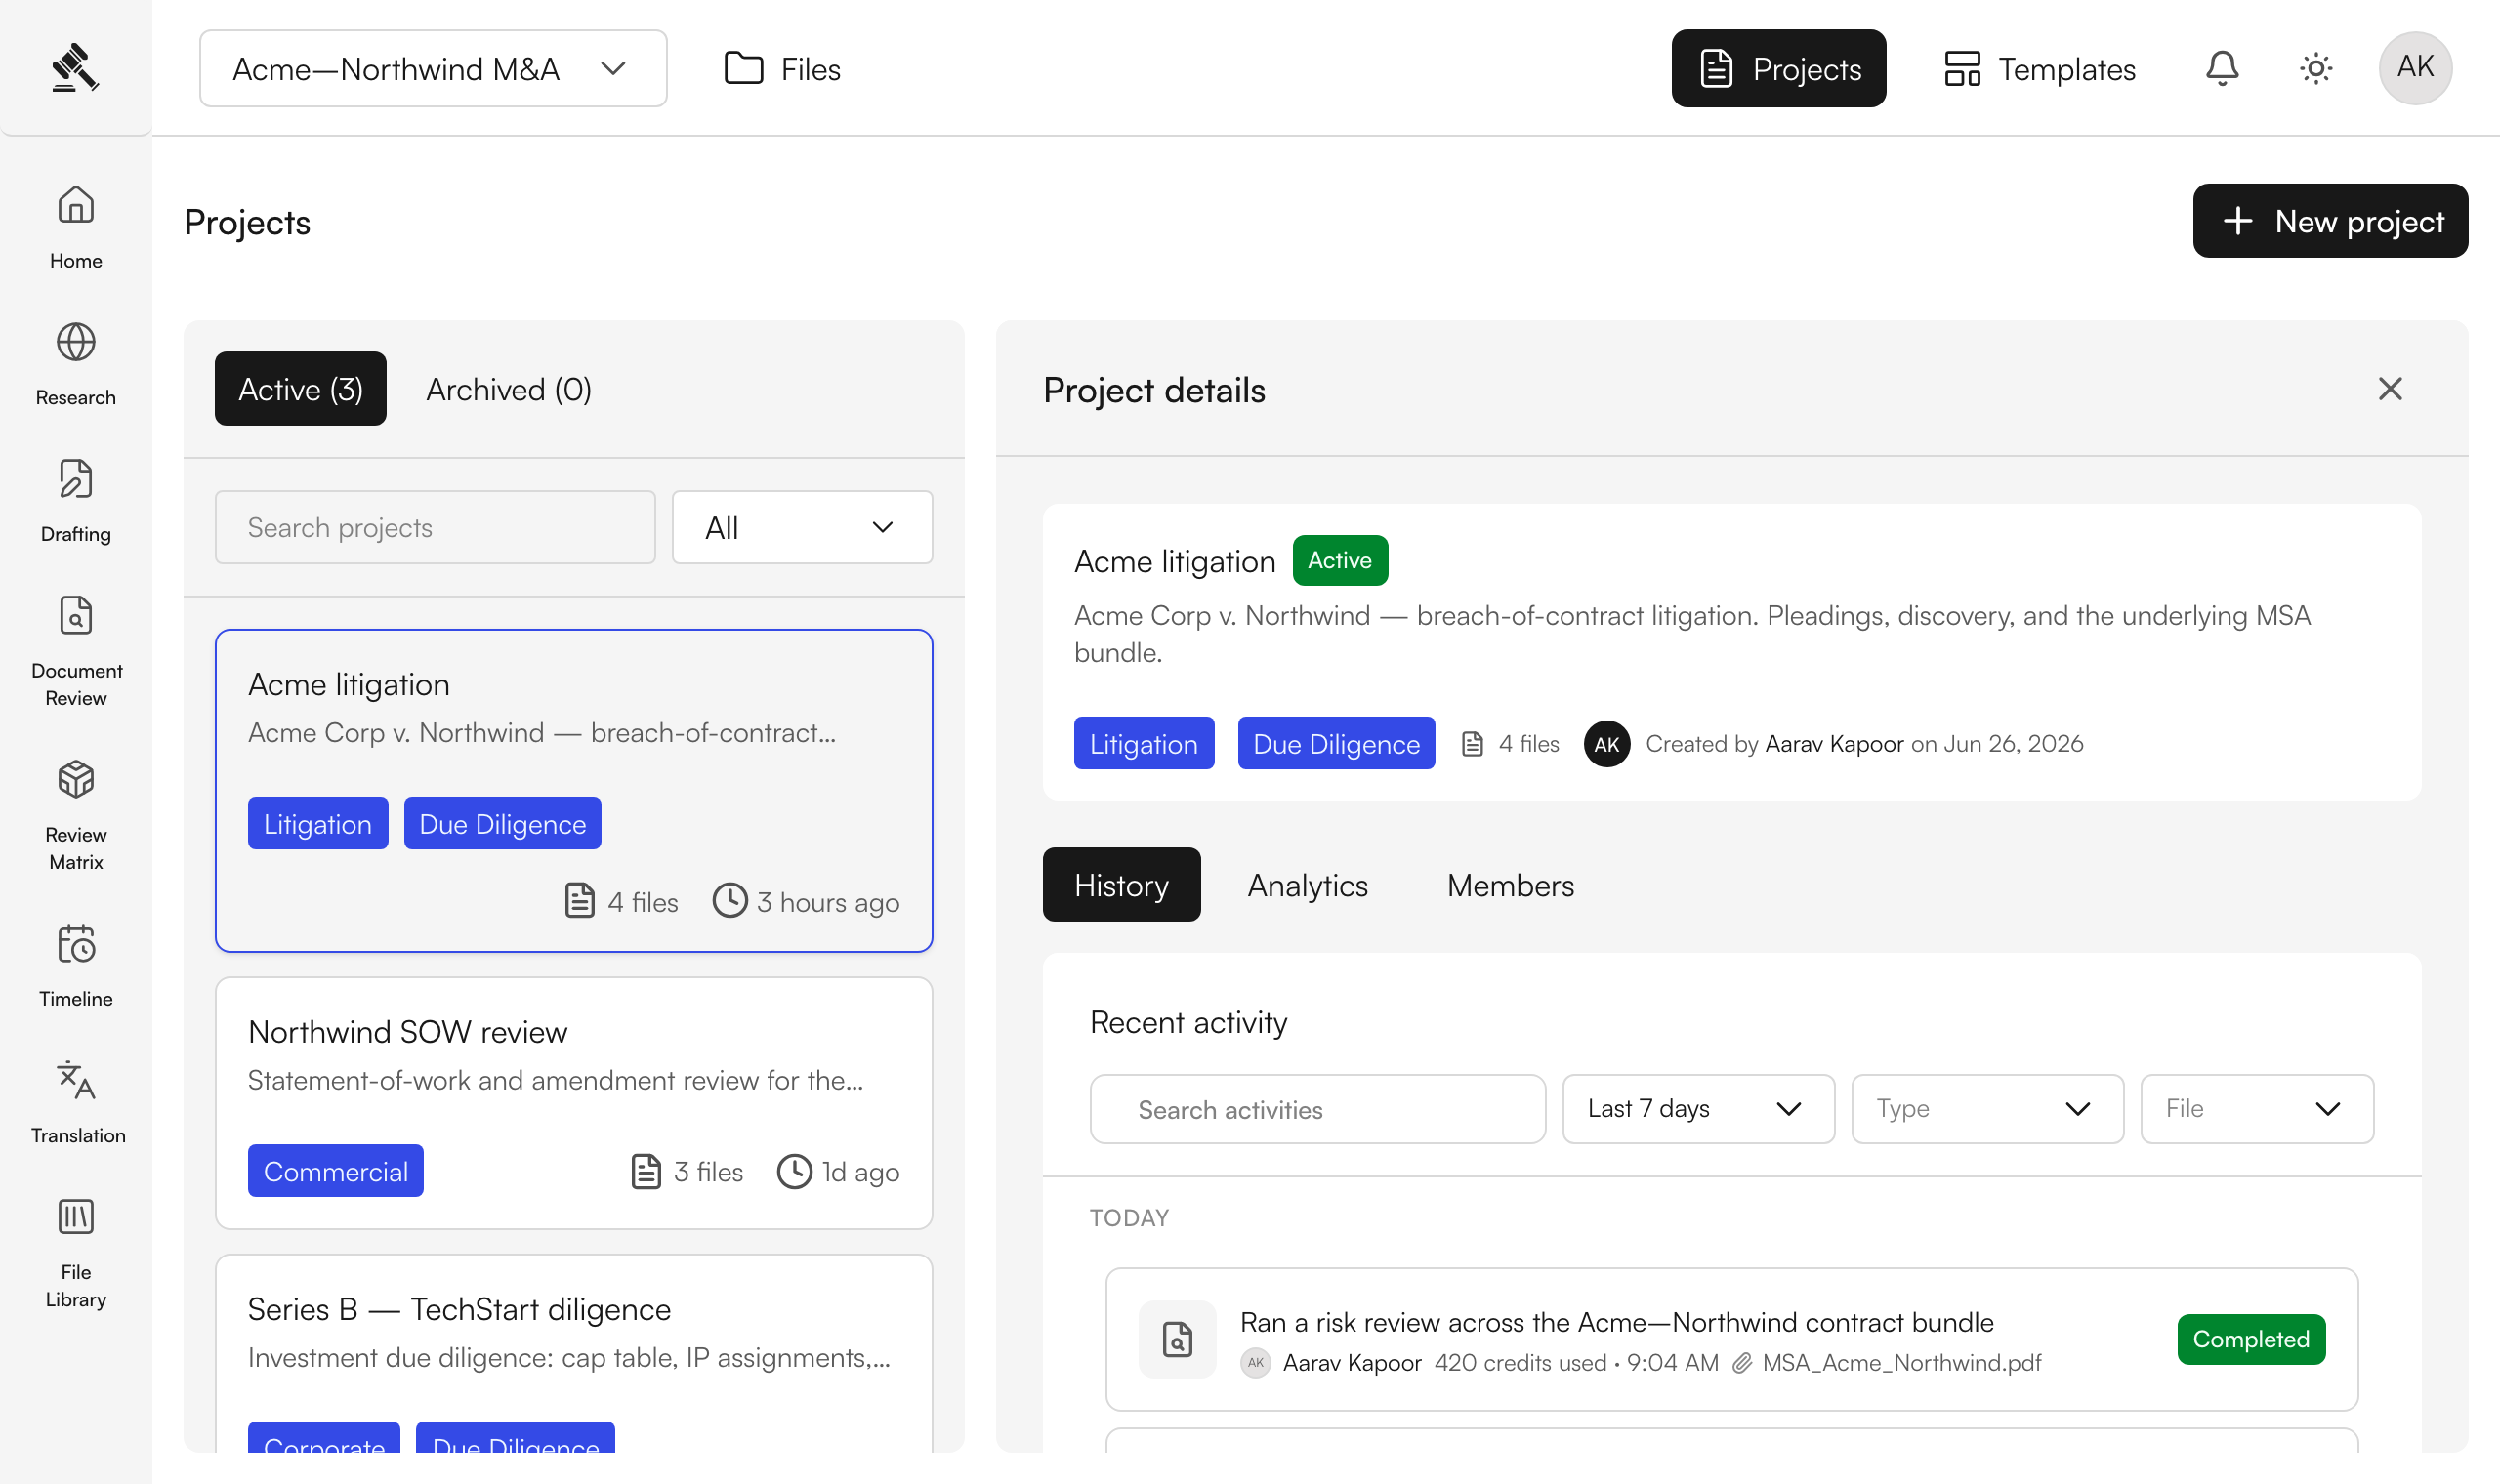Toggle light theme sun icon

pyautogui.click(x=2316, y=68)
